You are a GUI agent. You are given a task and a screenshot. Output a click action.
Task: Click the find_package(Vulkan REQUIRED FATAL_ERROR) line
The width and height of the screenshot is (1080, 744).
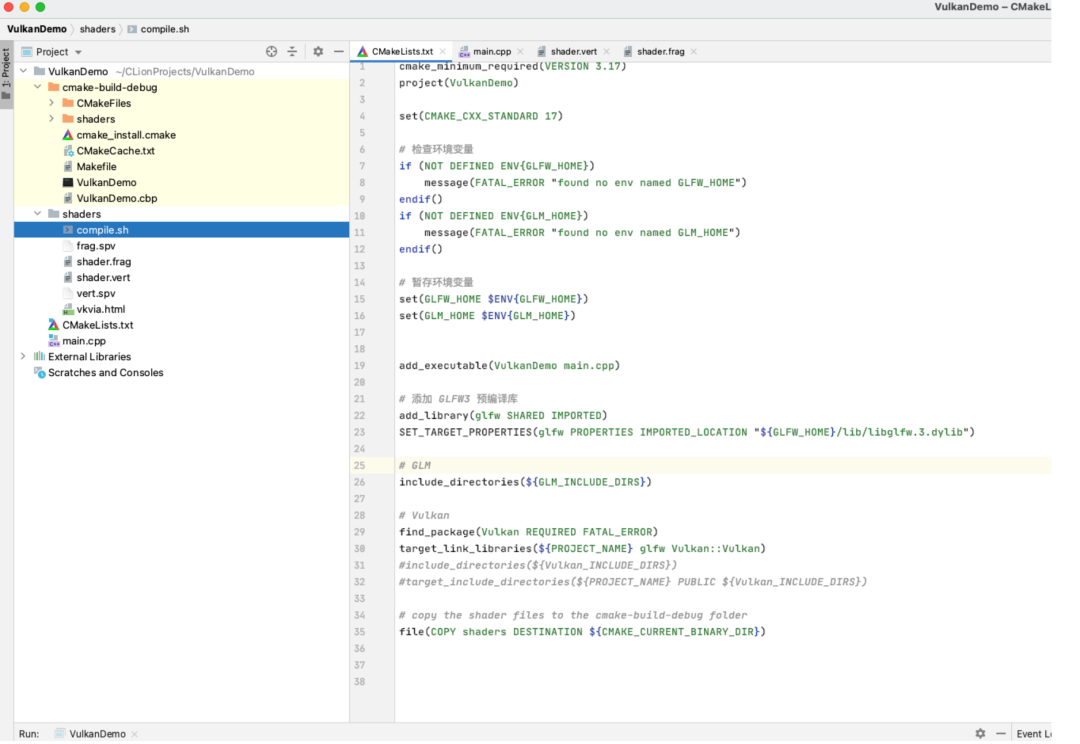tap(528, 532)
